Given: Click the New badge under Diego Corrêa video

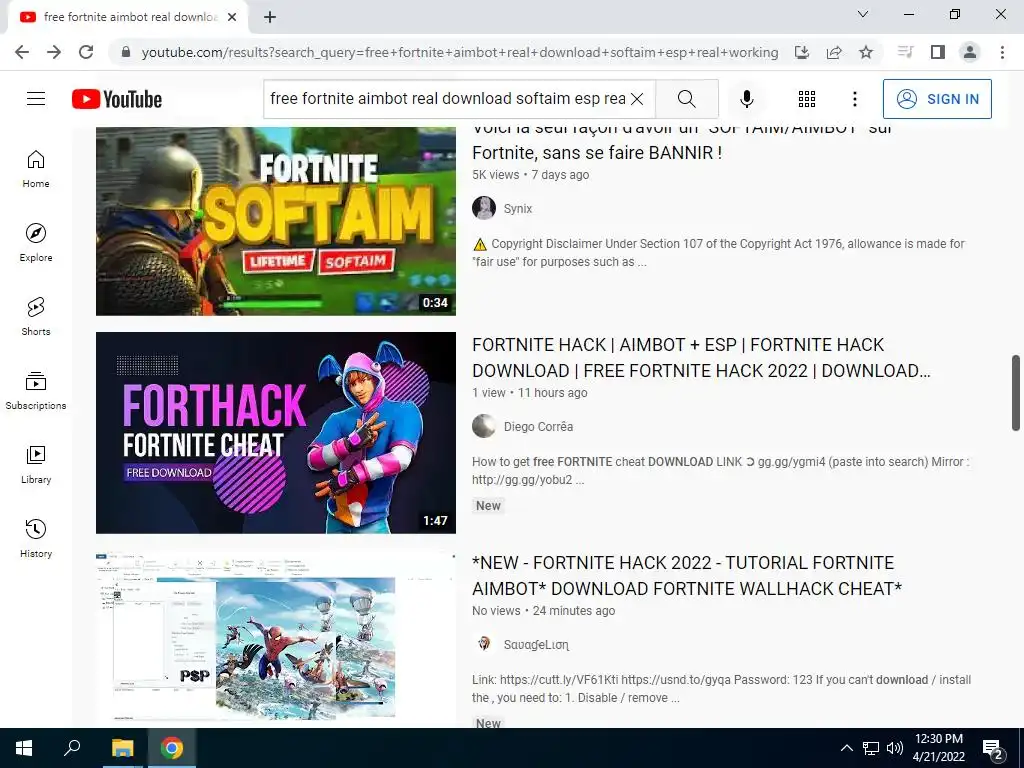Looking at the screenshot, I should 488,505.
